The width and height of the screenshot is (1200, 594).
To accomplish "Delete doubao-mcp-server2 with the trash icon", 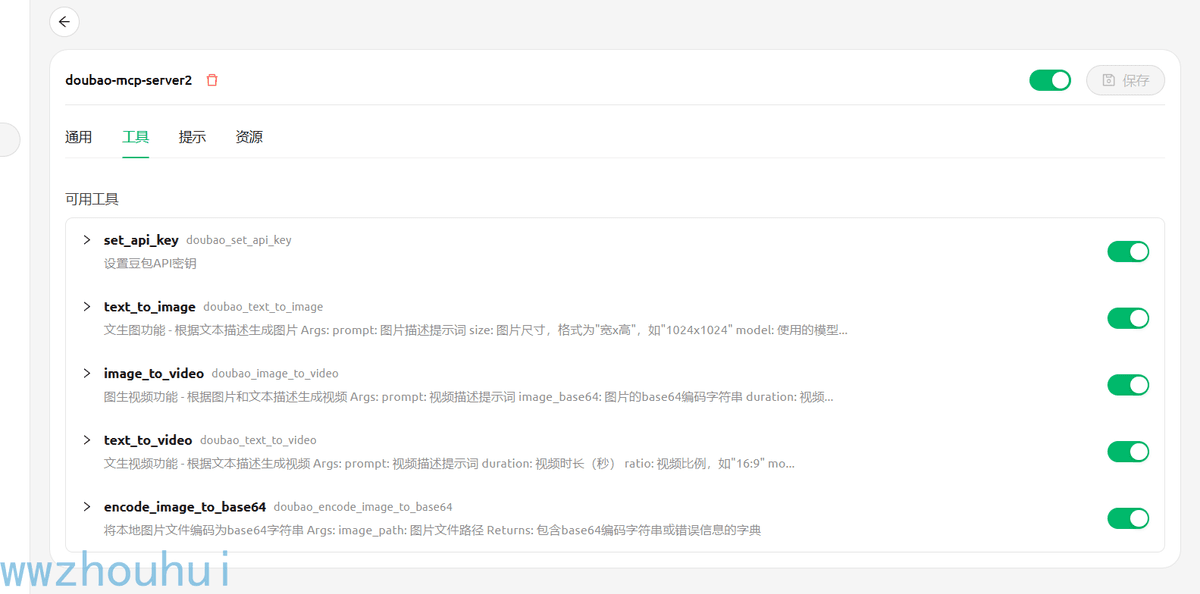I will [212, 80].
